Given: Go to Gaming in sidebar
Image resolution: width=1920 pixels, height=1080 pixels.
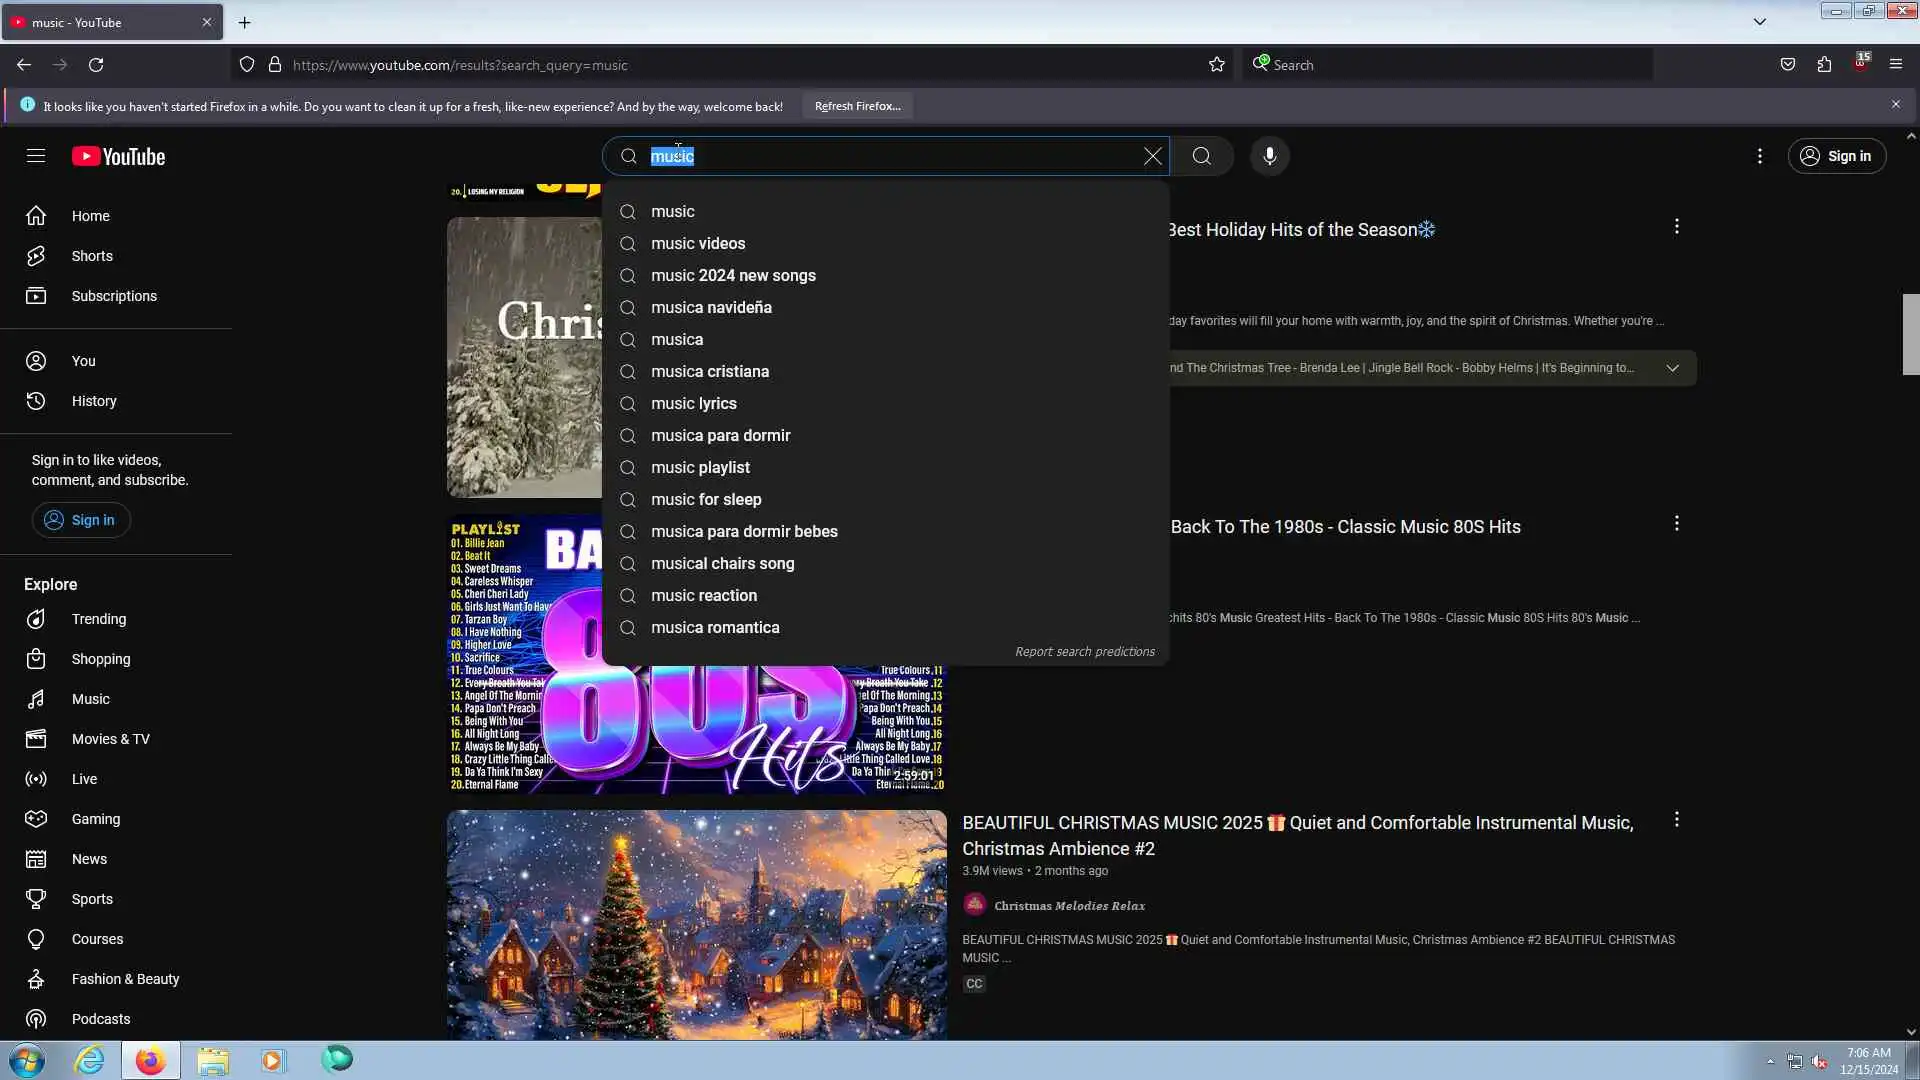Looking at the screenshot, I should coord(95,819).
